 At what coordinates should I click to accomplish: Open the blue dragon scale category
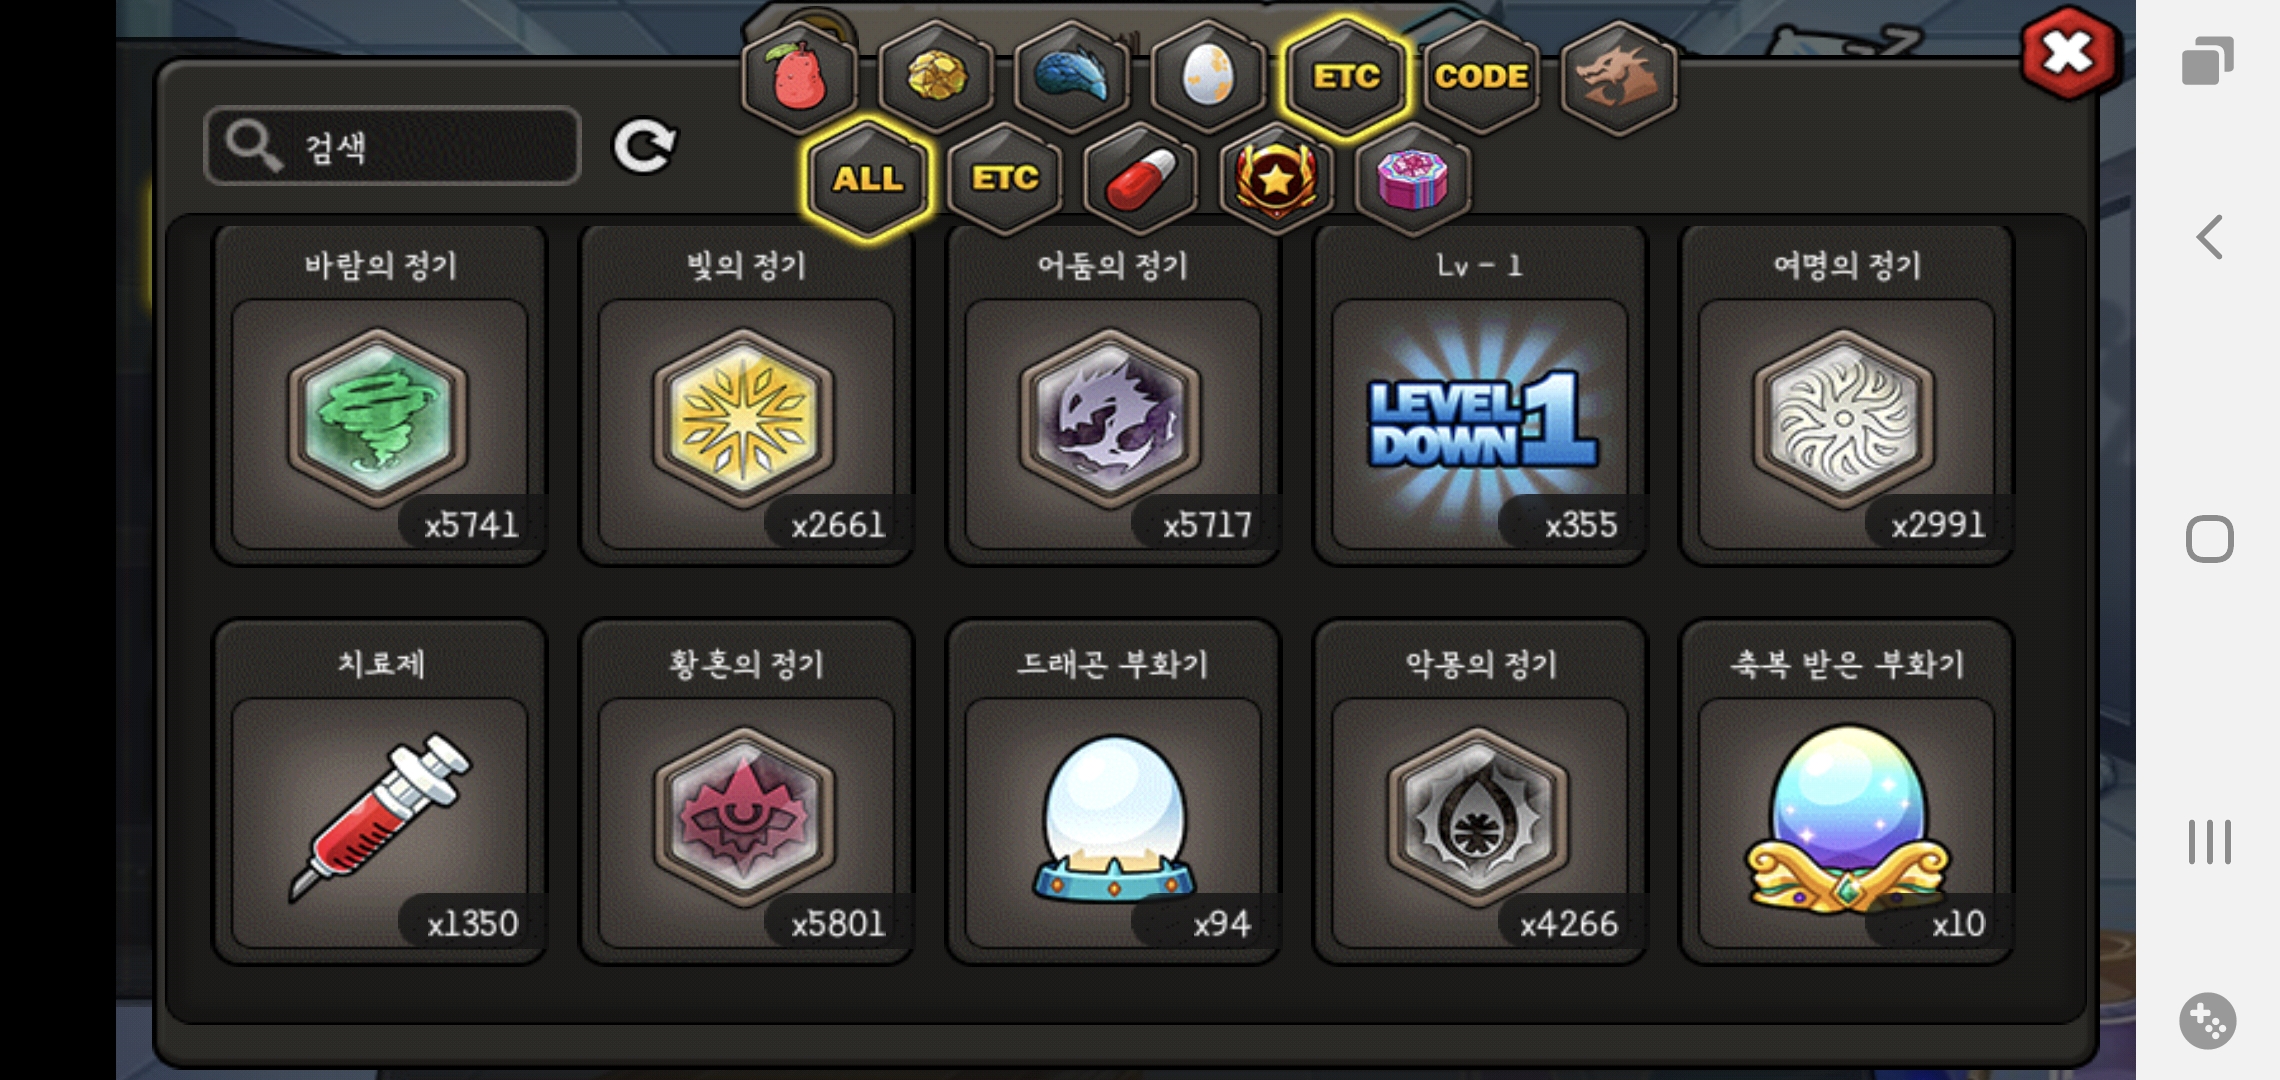point(1072,77)
